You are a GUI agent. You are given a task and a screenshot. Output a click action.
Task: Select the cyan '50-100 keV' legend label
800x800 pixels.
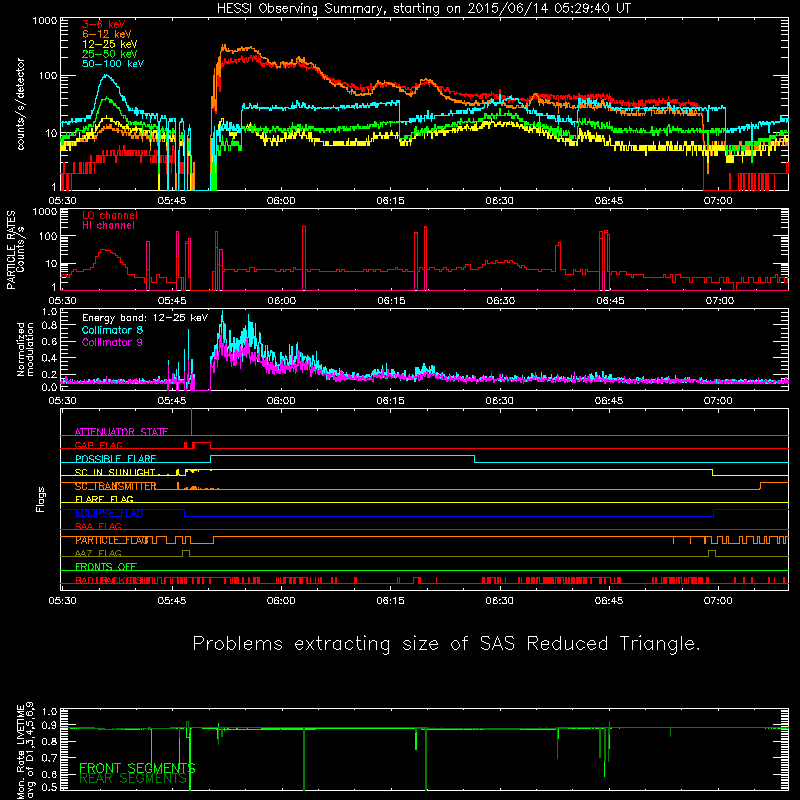point(113,64)
